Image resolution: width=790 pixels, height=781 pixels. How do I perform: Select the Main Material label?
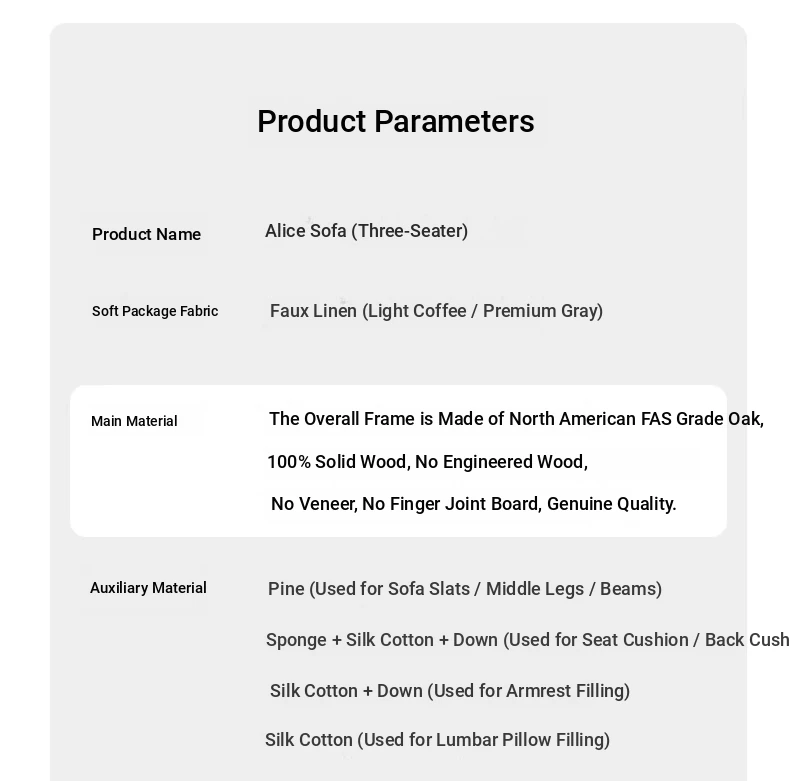134,421
